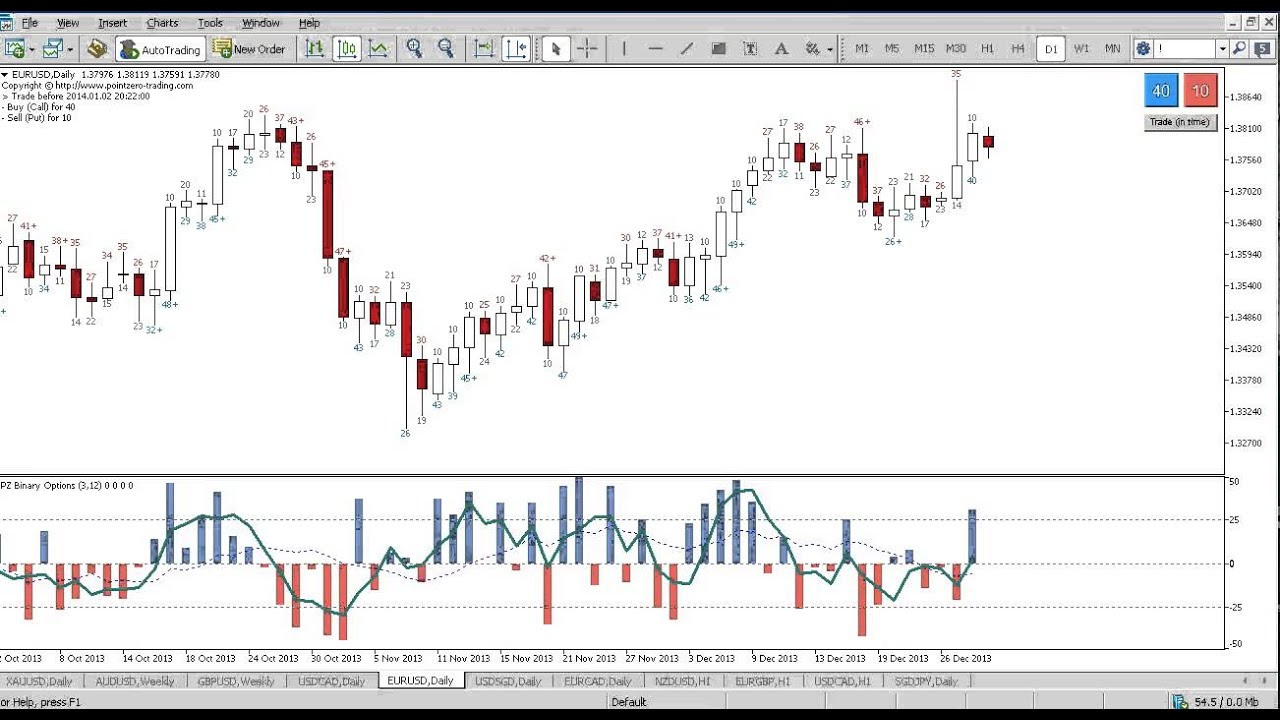This screenshot has width=1280, height=720.
Task: Click the arrows/symbols drawing tool
Action: click(x=812, y=48)
